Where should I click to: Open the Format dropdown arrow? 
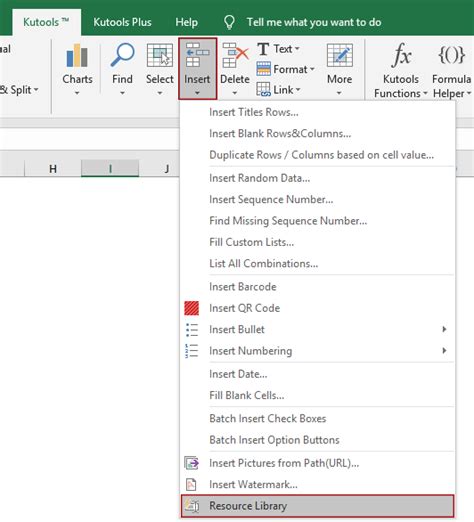click(x=312, y=69)
